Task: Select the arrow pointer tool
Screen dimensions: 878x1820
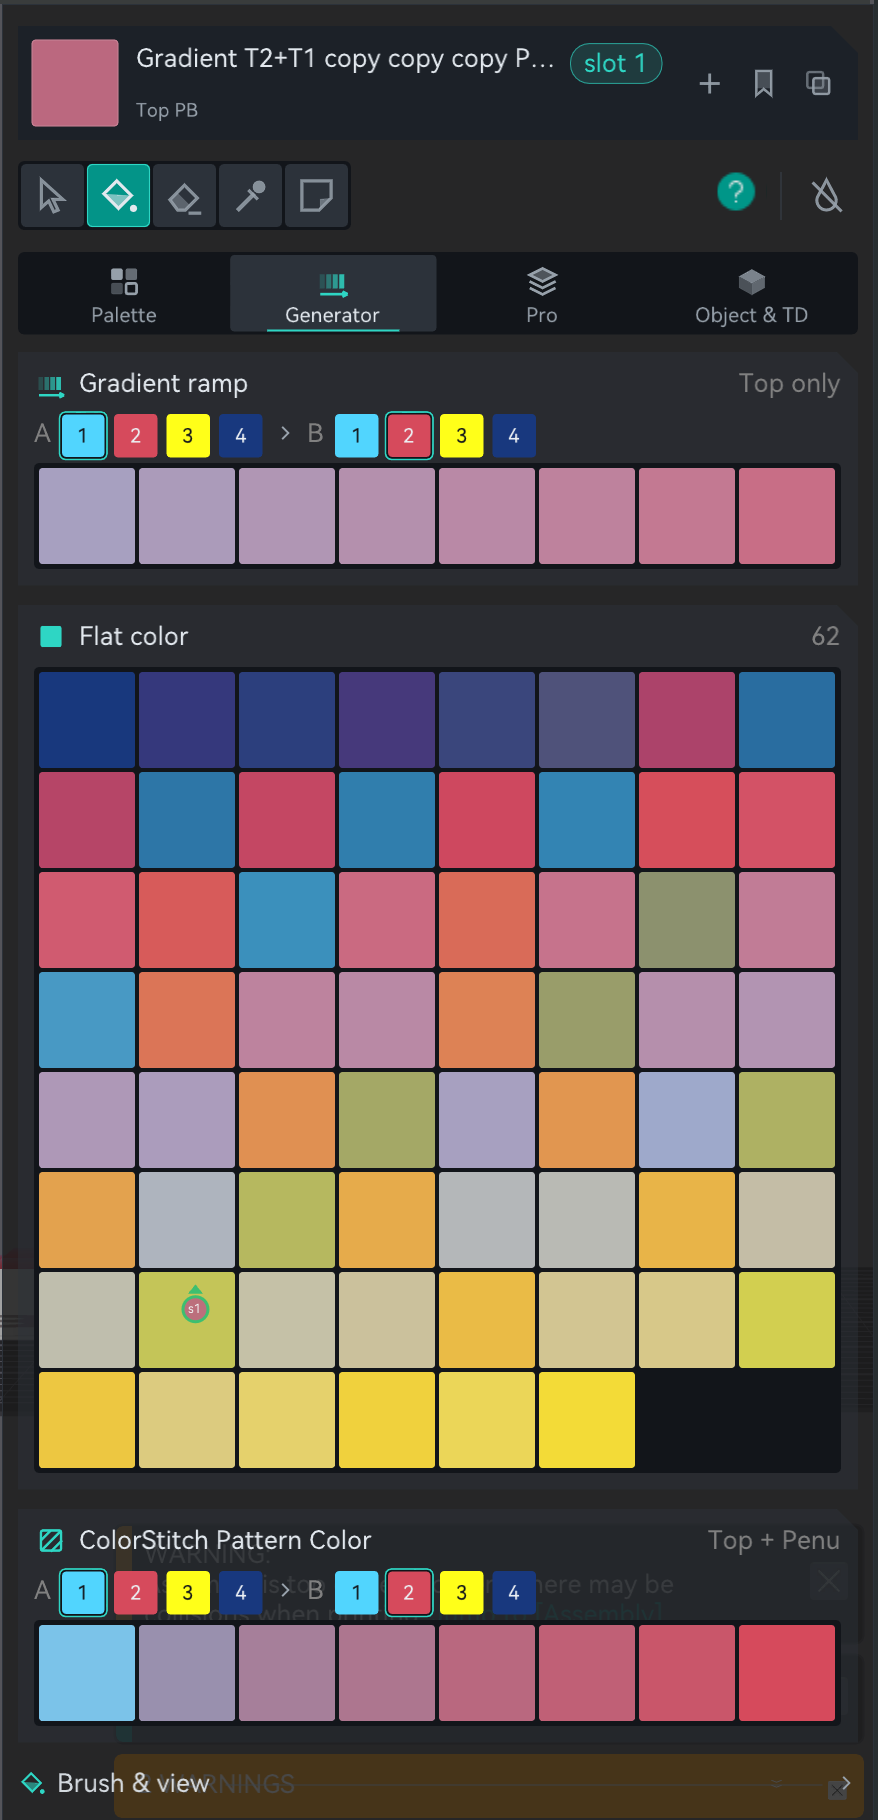Action: click(52, 196)
